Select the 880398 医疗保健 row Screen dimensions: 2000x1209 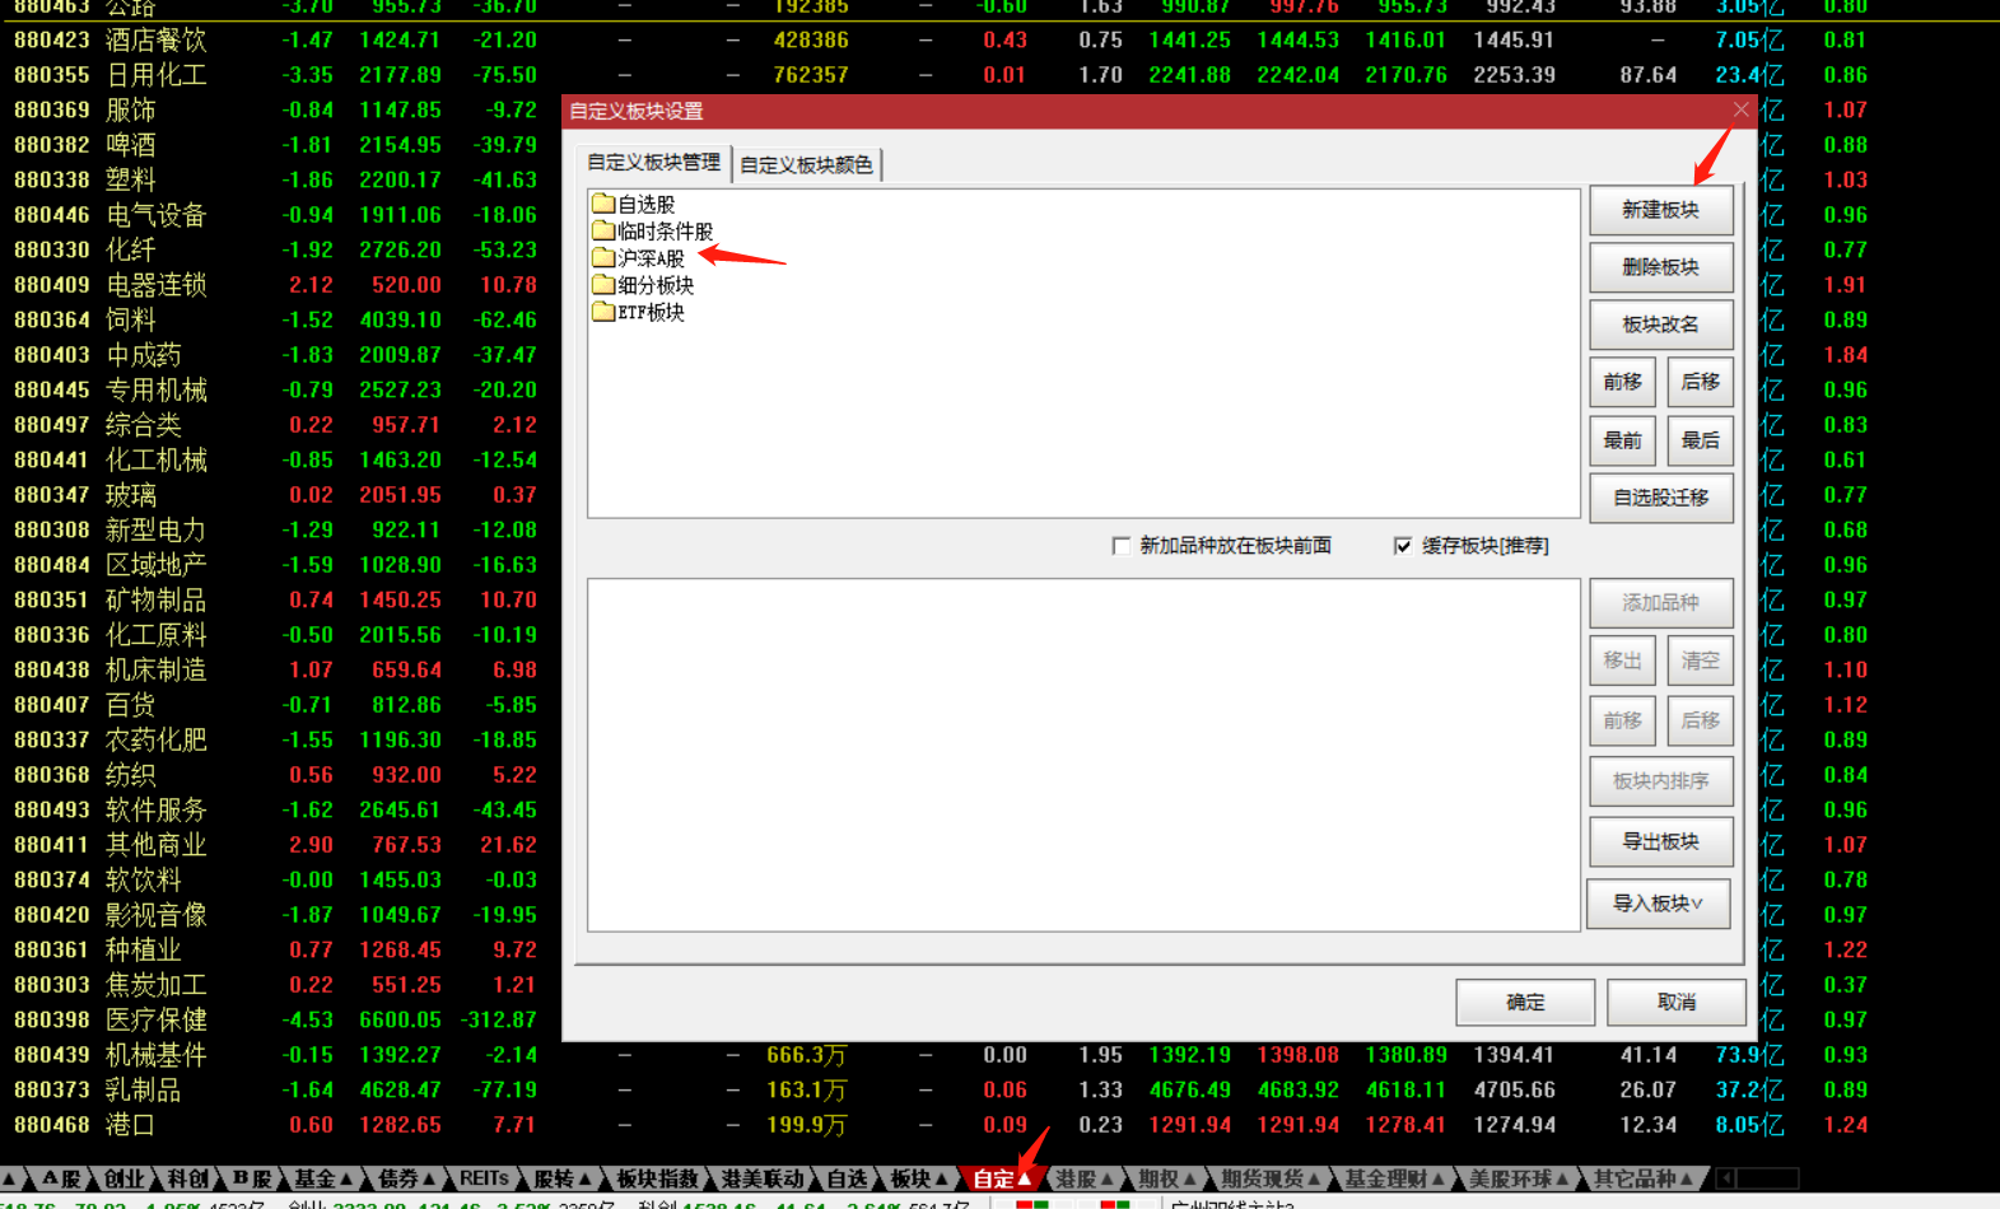[x=280, y=1020]
